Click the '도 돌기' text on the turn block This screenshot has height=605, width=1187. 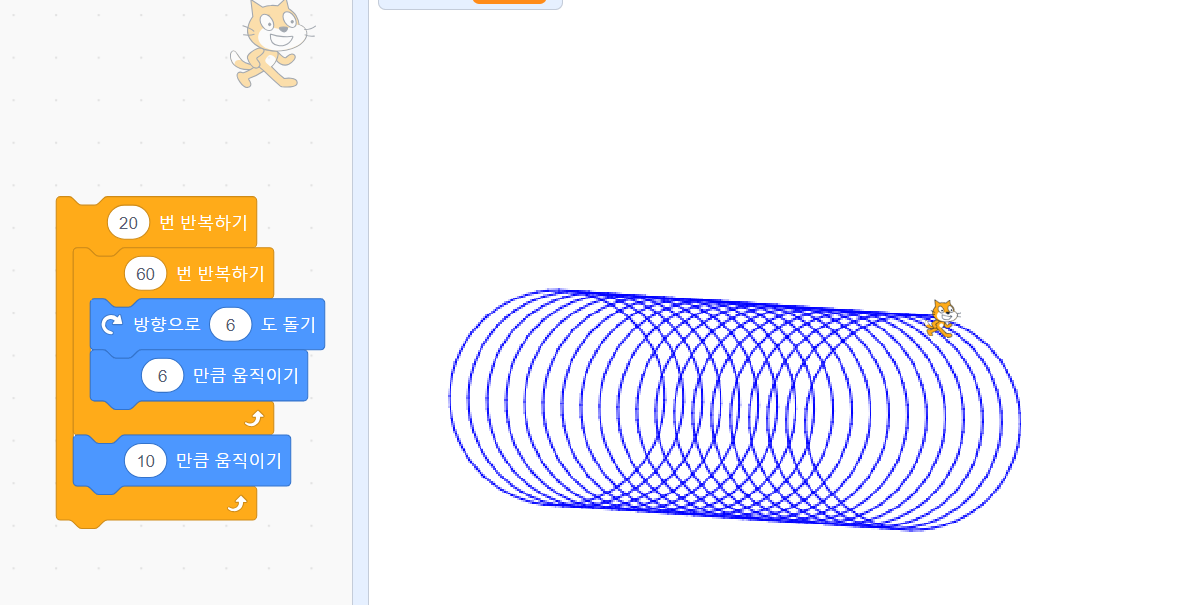pos(288,325)
